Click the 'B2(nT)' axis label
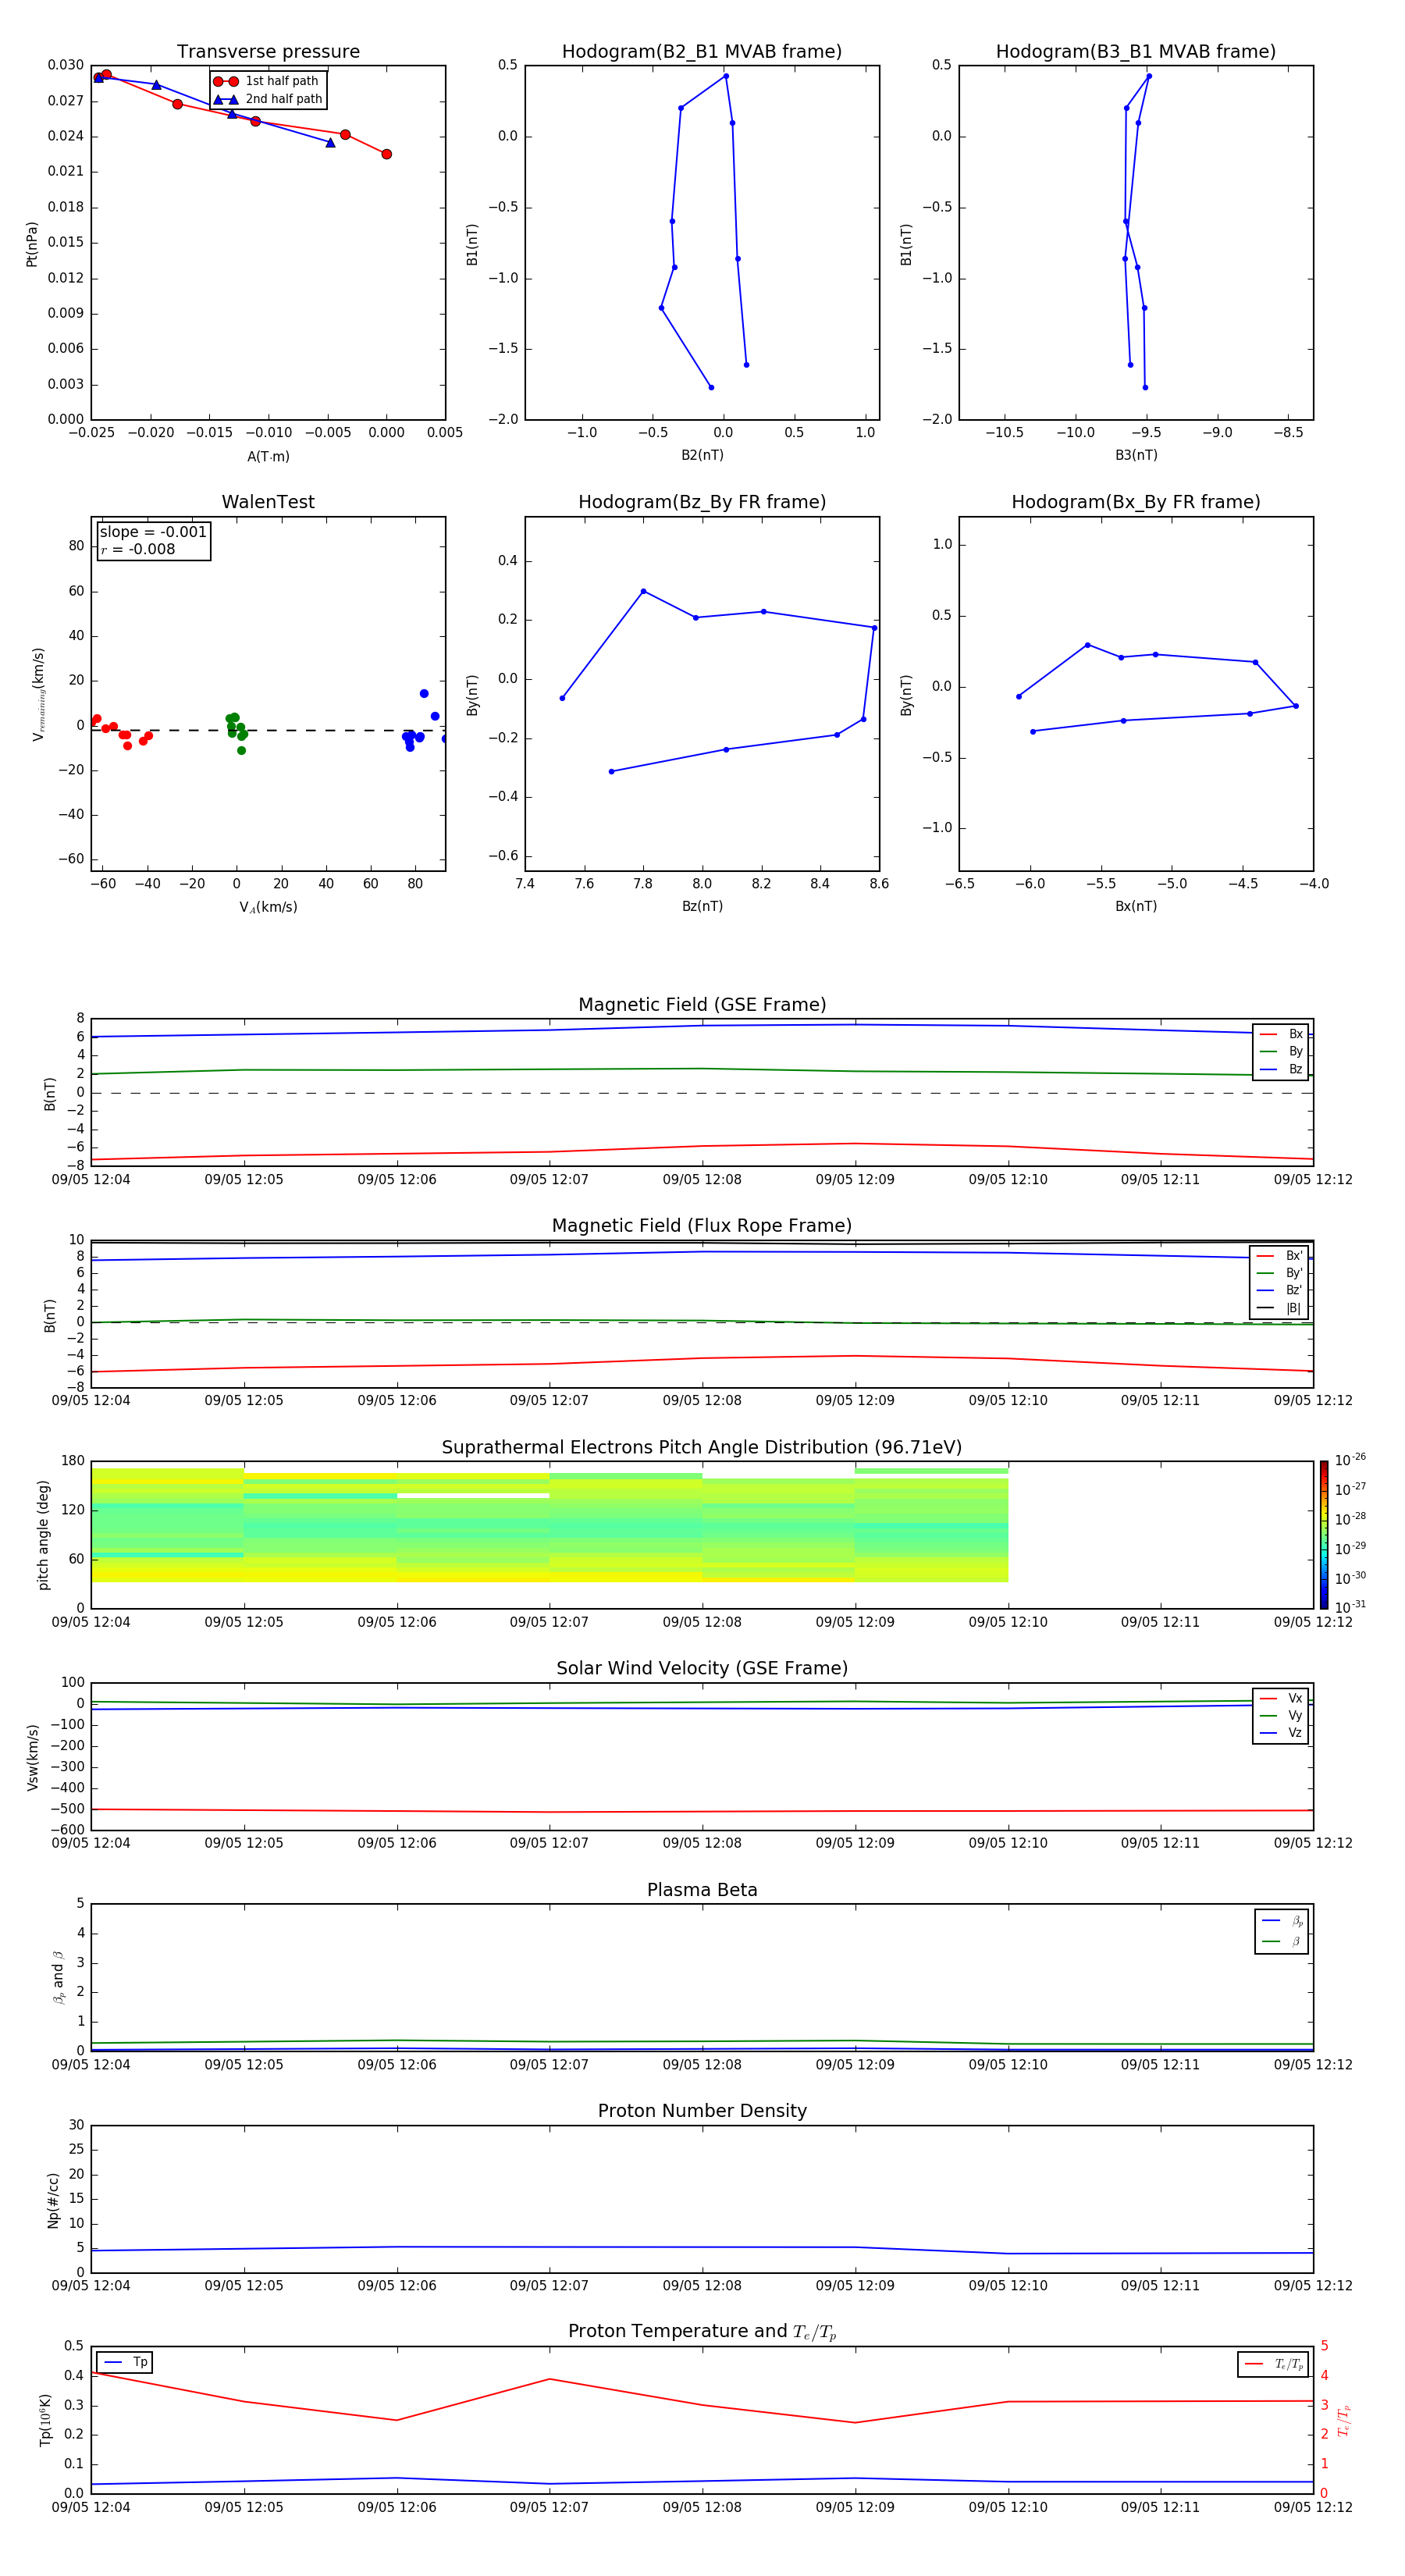Viewport: 1405px width, 2576px height. [702, 455]
